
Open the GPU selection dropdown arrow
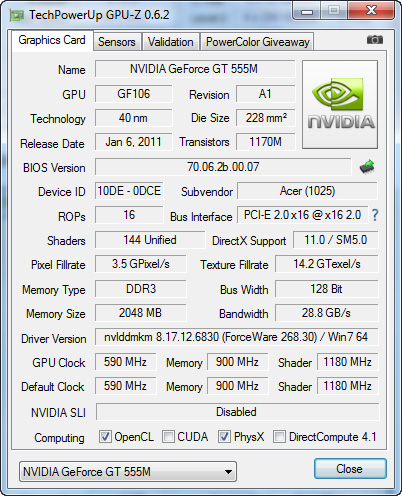[x=228, y=472]
